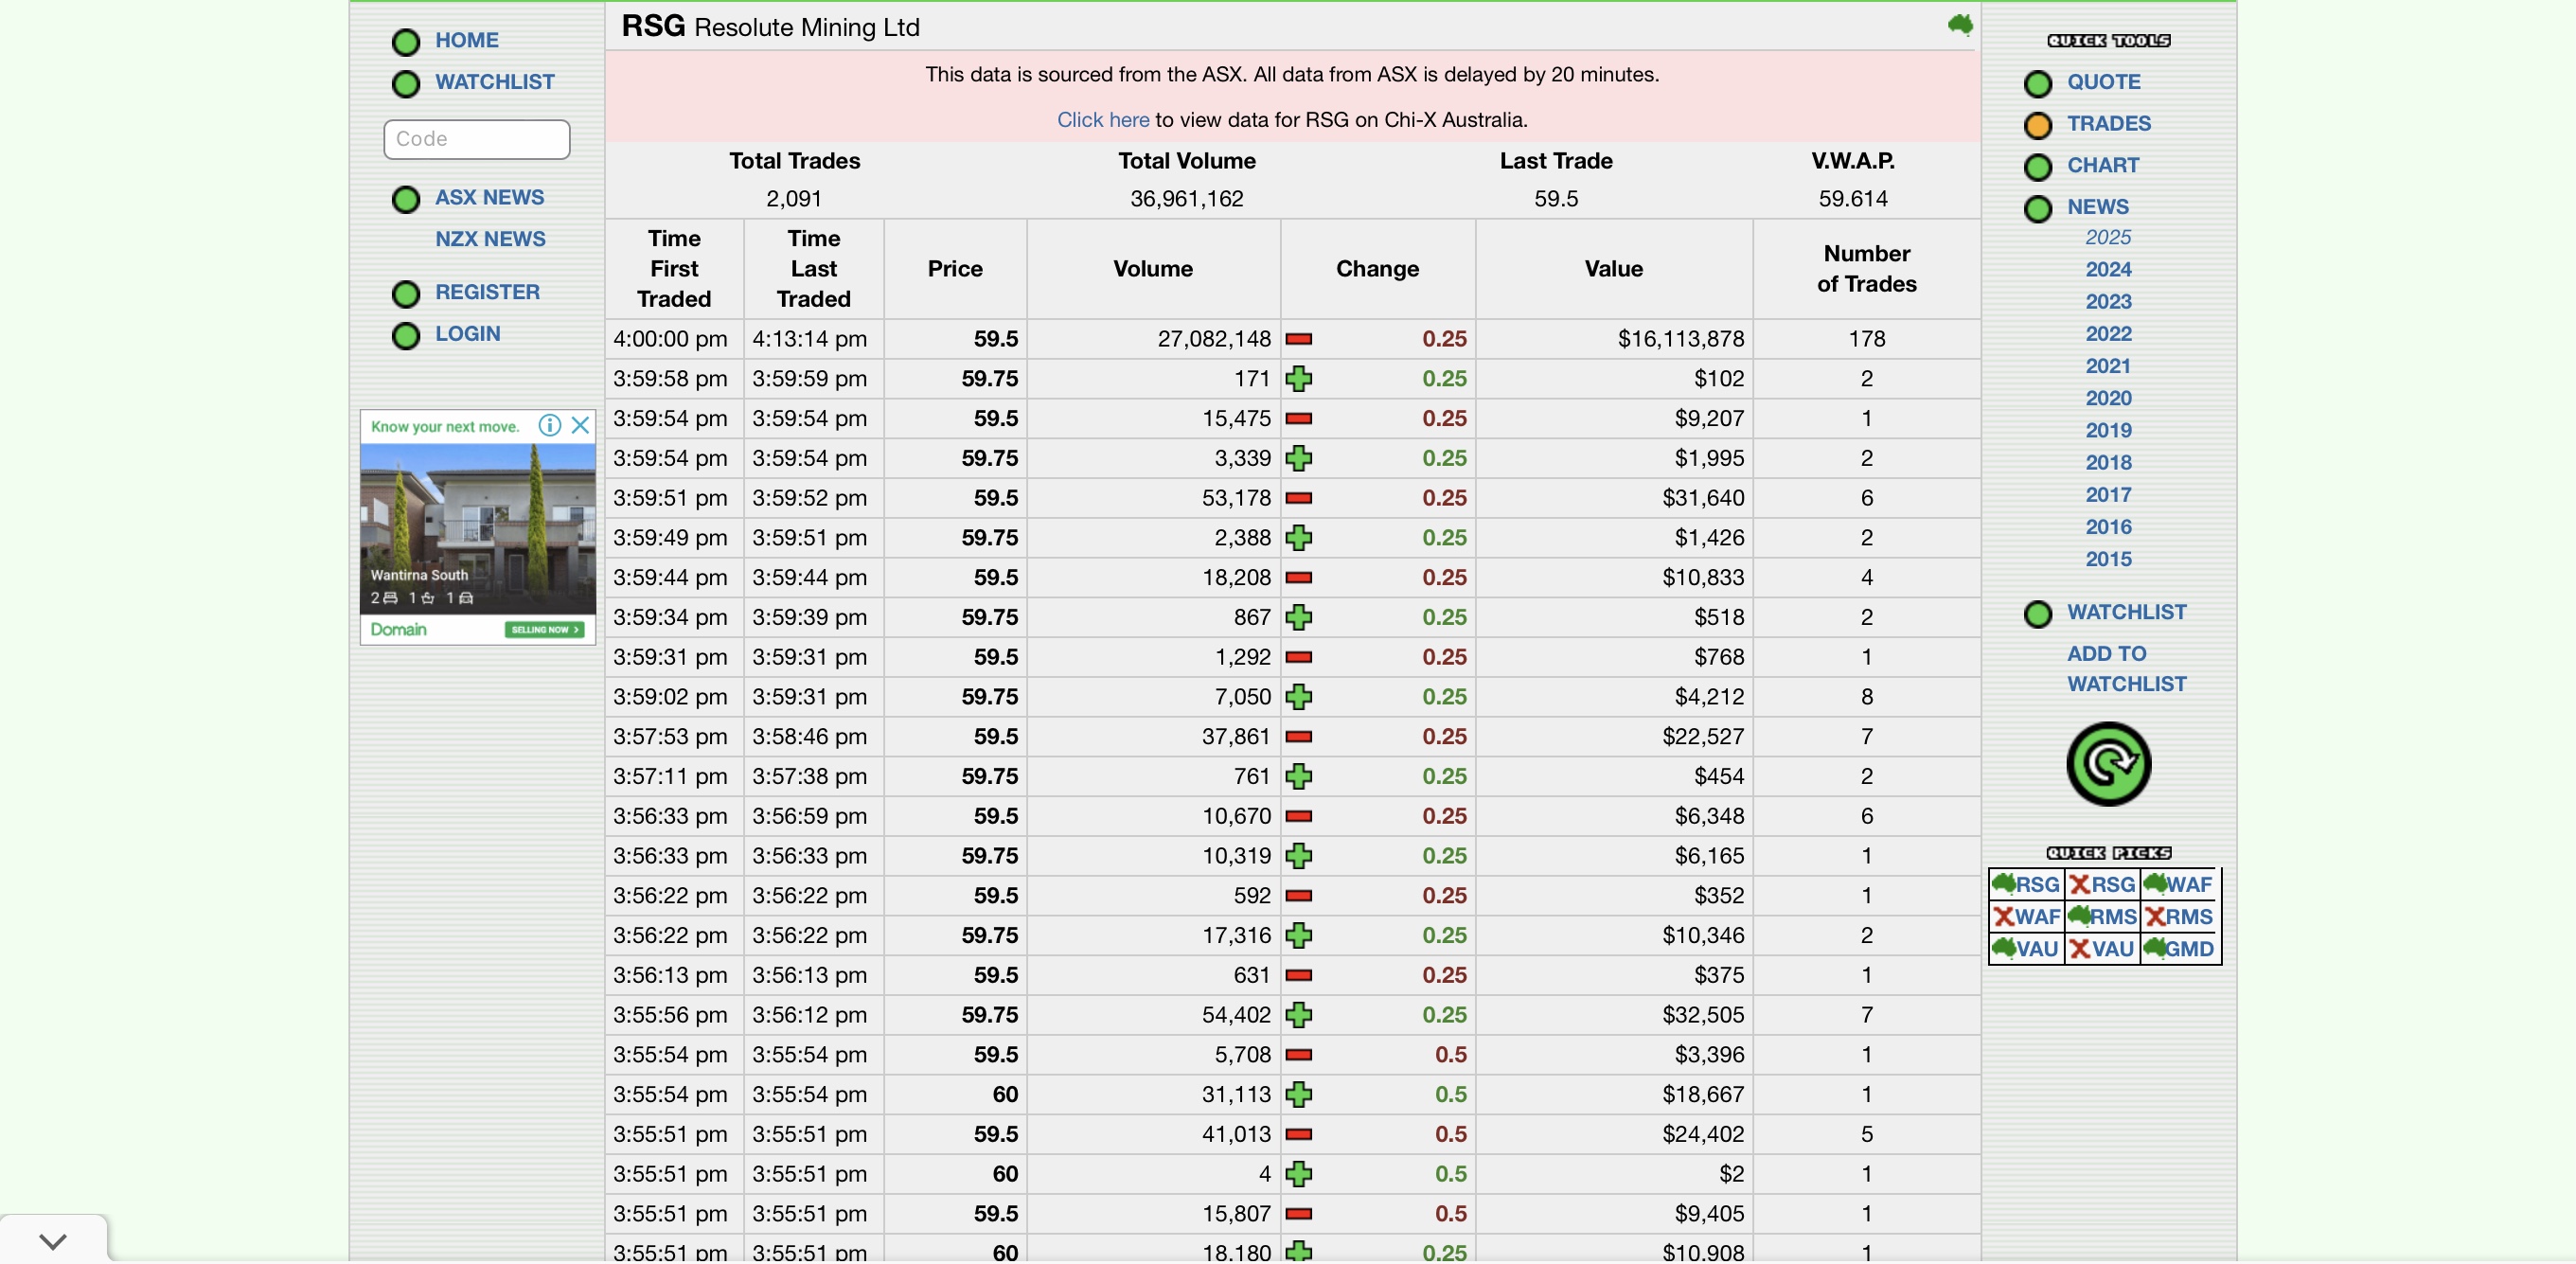The image size is (2576, 1264).
Task: Click the green bullet beside ASX NEWS
Action: (406, 200)
